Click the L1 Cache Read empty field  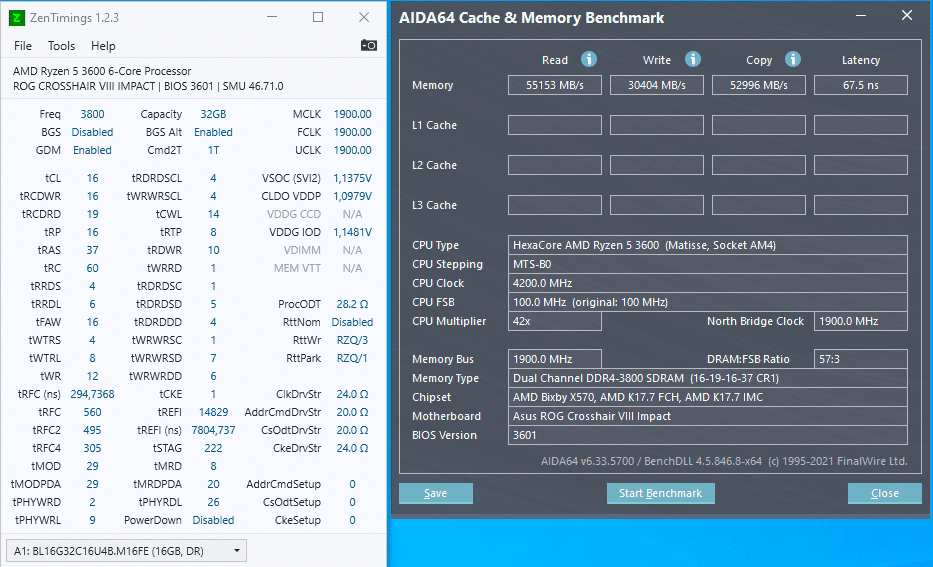coord(555,125)
